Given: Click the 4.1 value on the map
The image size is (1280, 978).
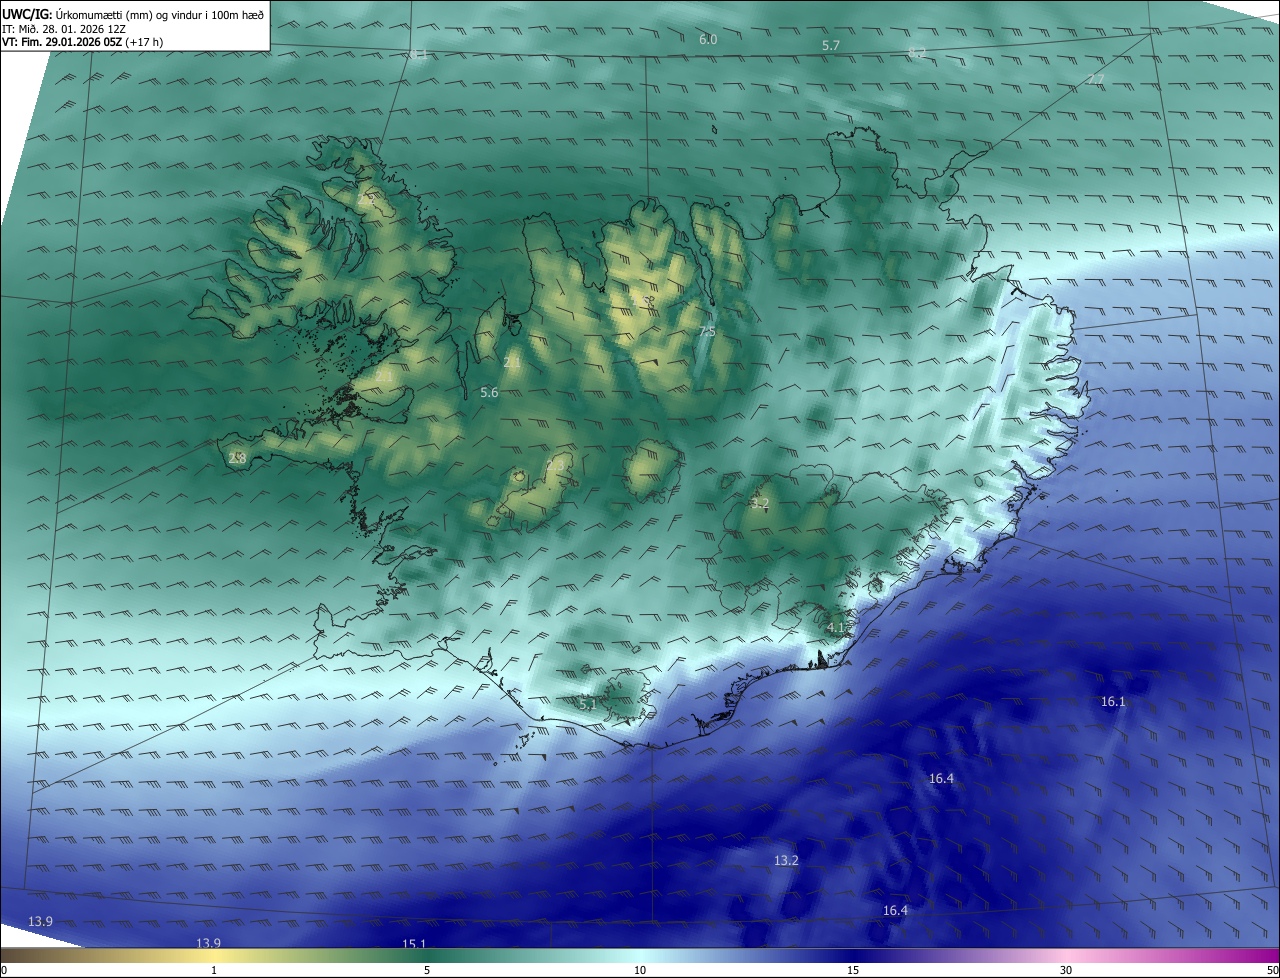Looking at the screenshot, I should click(x=836, y=627).
